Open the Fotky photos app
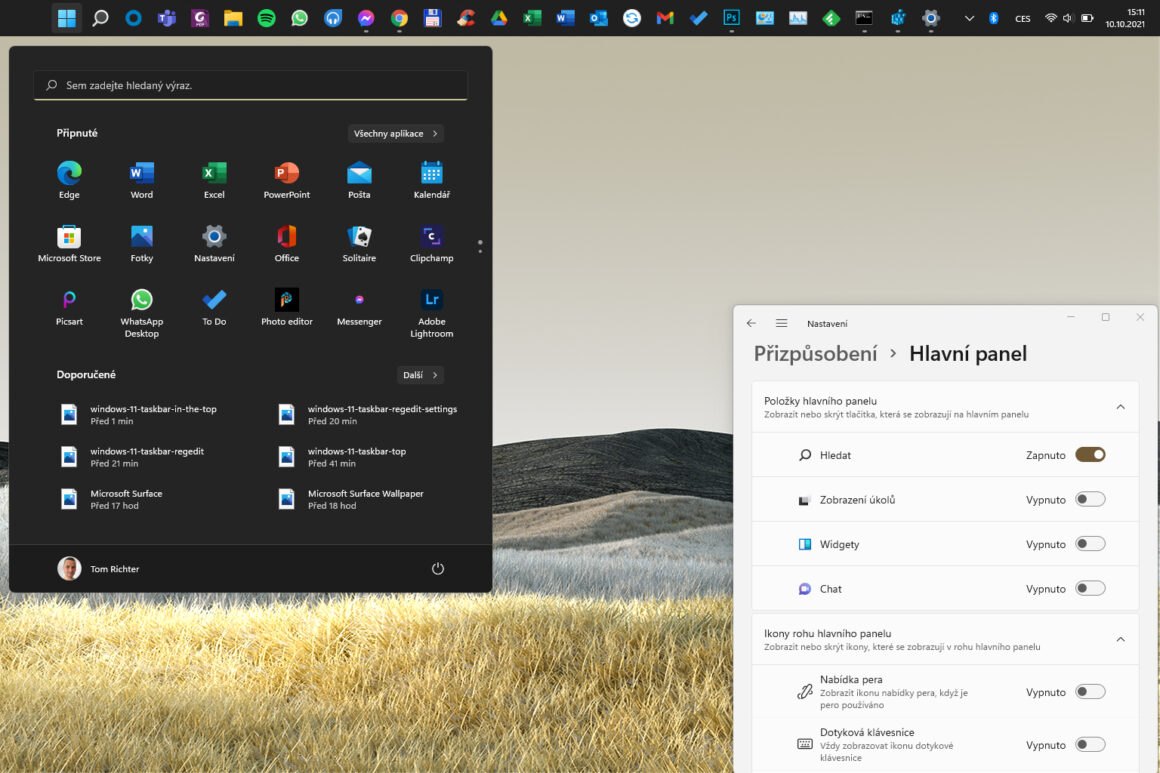This screenshot has height=773, width=1160. click(x=141, y=243)
